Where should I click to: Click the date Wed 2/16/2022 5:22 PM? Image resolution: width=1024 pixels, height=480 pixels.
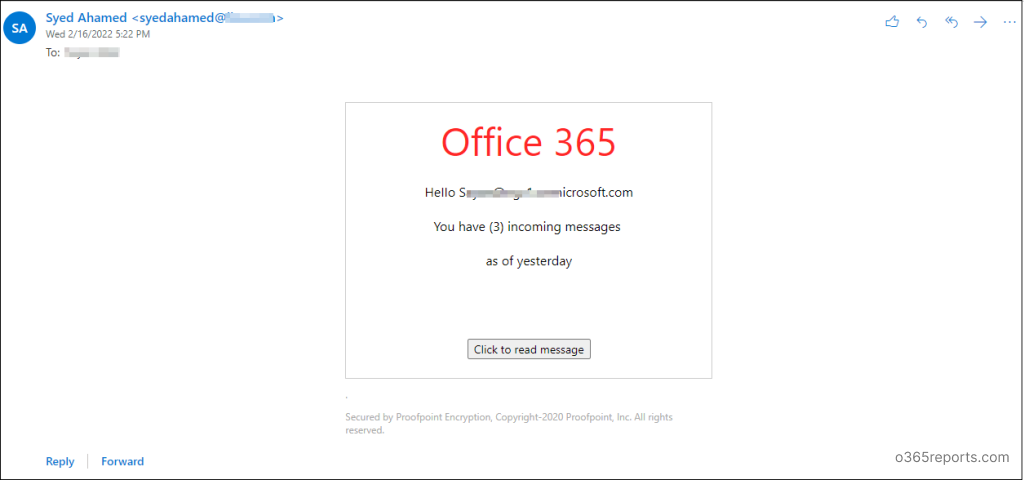tap(98, 34)
